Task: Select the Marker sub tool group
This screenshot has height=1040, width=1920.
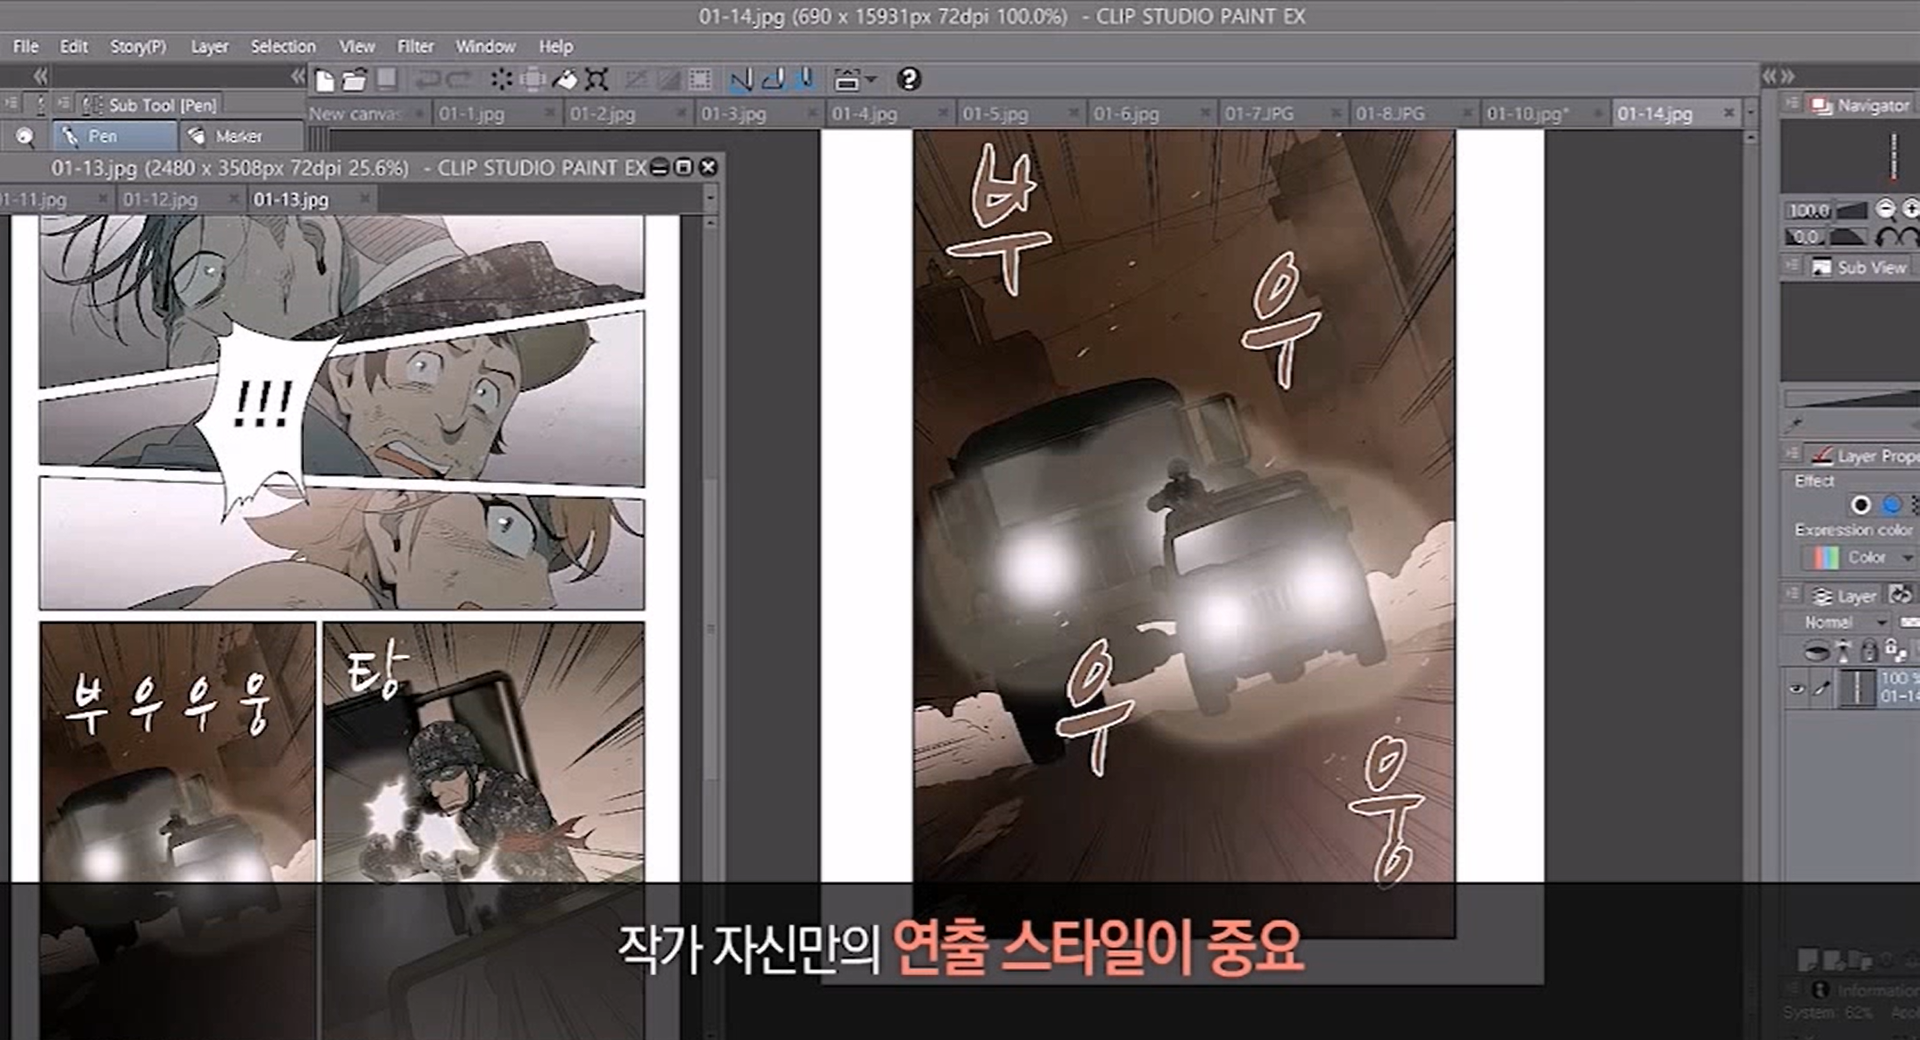Action: click(x=241, y=136)
